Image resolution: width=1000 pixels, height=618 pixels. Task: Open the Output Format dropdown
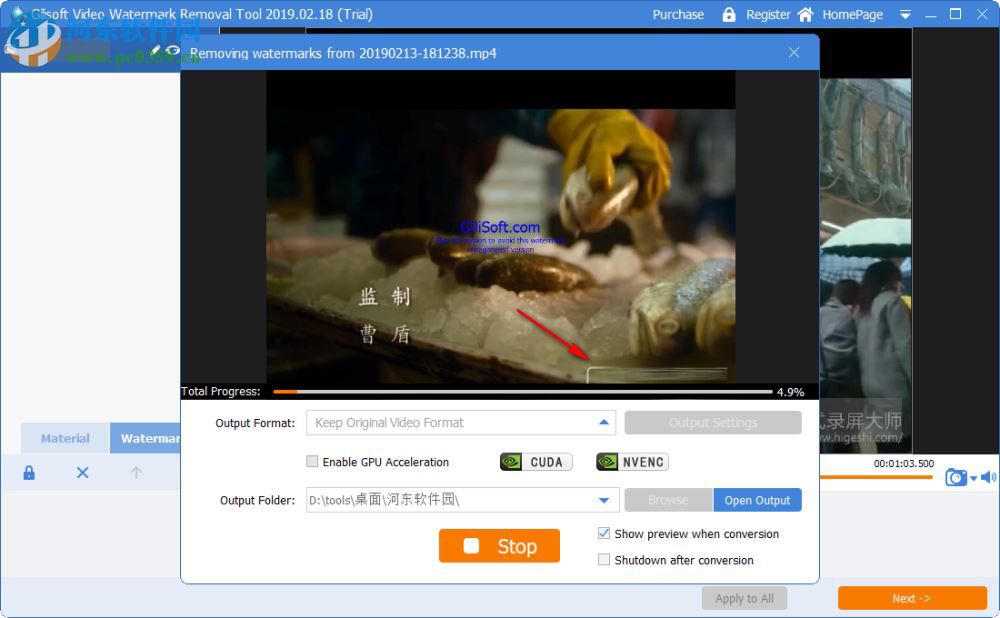[x=604, y=422]
